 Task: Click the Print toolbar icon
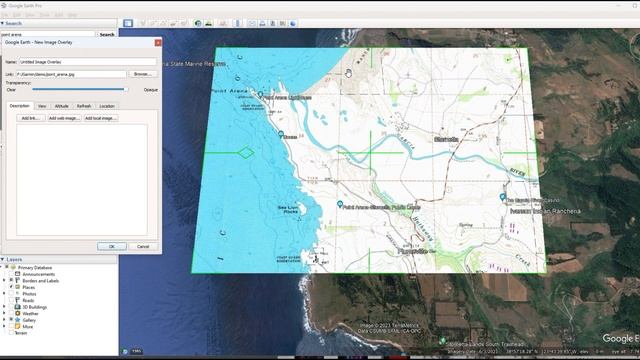tap(262, 23)
